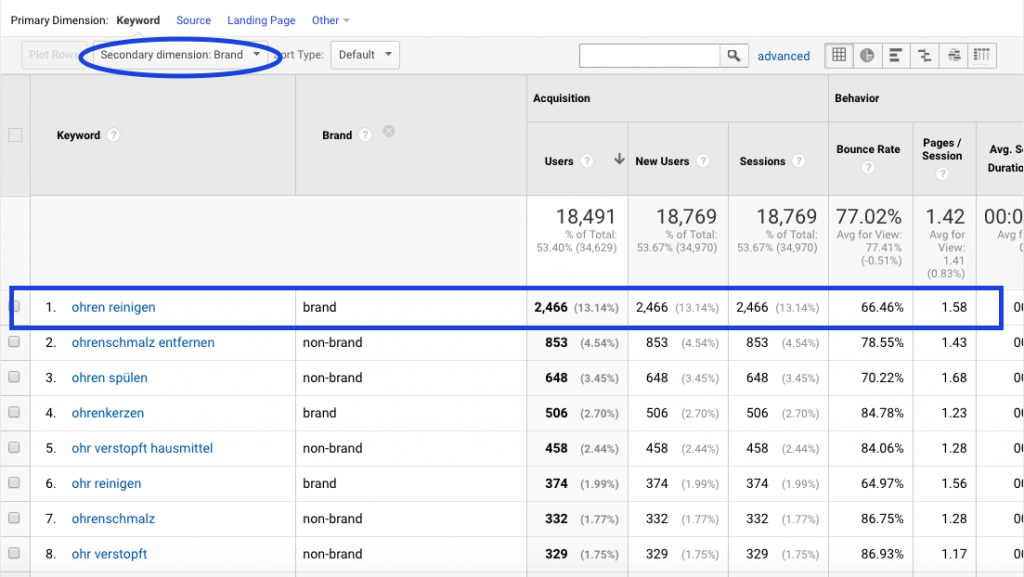Open help for Brand column
Screen dimensions: 1024x577
[365, 135]
